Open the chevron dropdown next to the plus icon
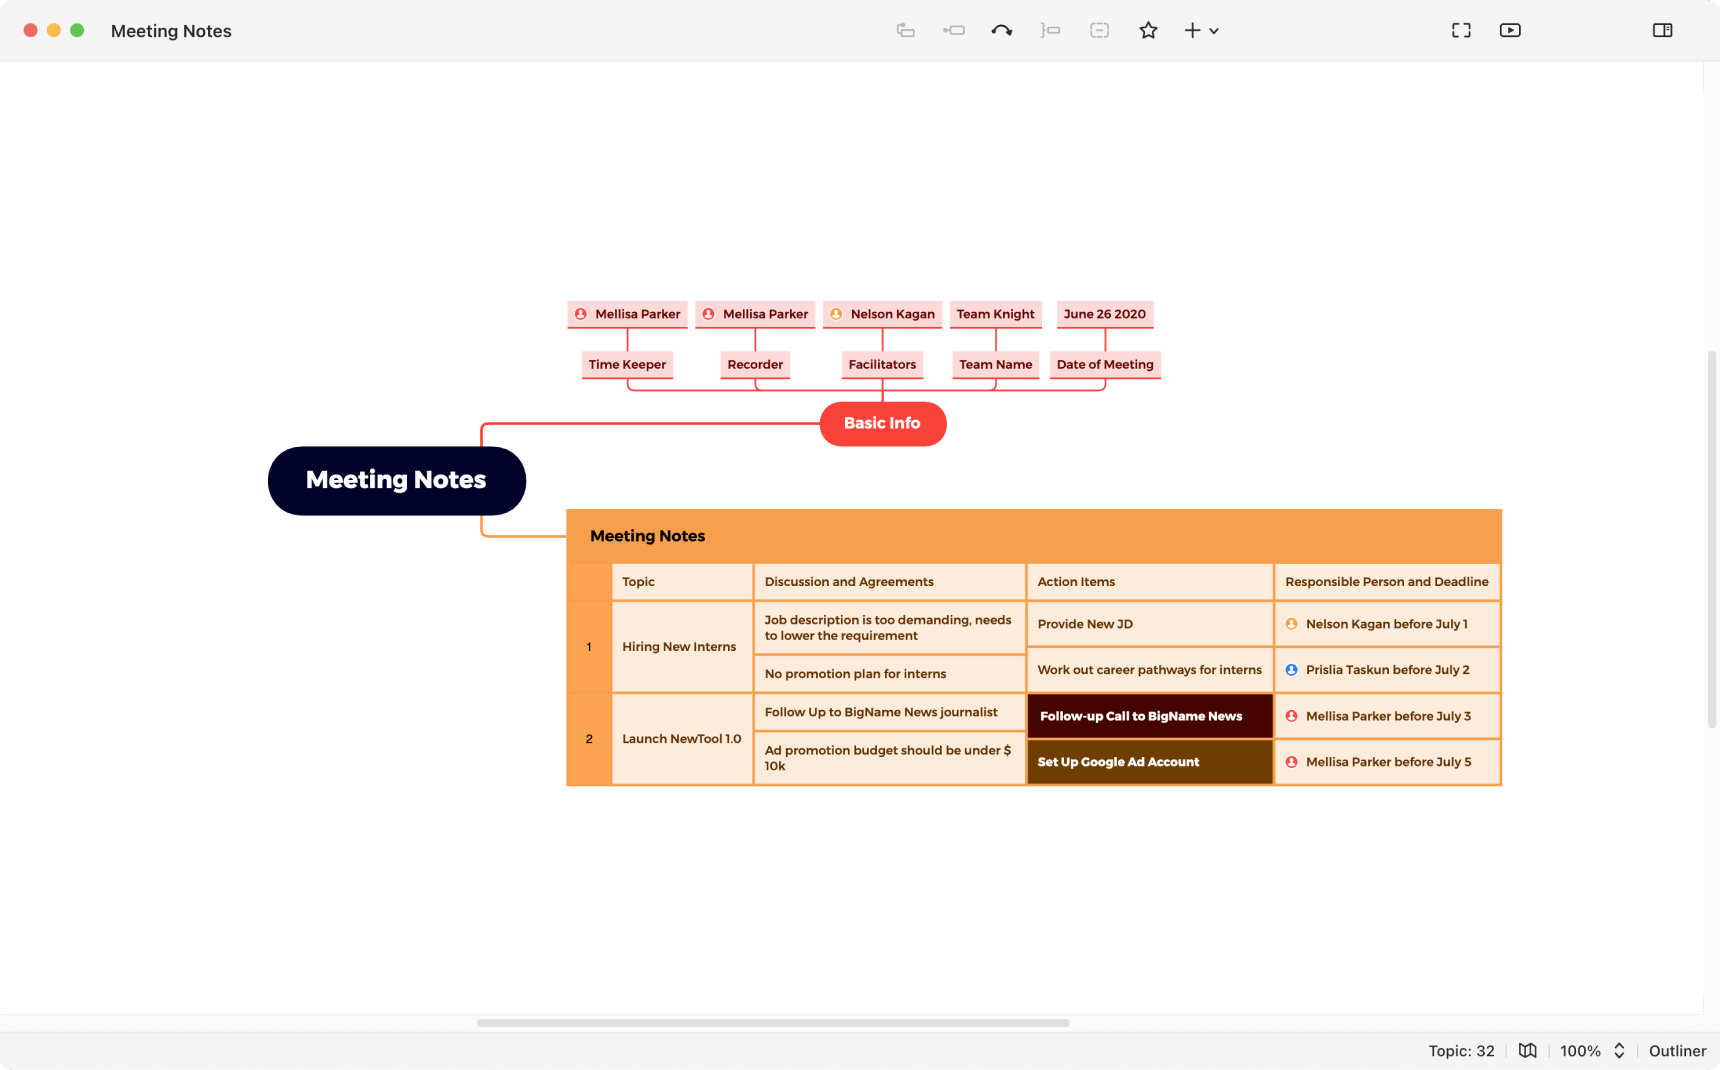 point(1215,30)
